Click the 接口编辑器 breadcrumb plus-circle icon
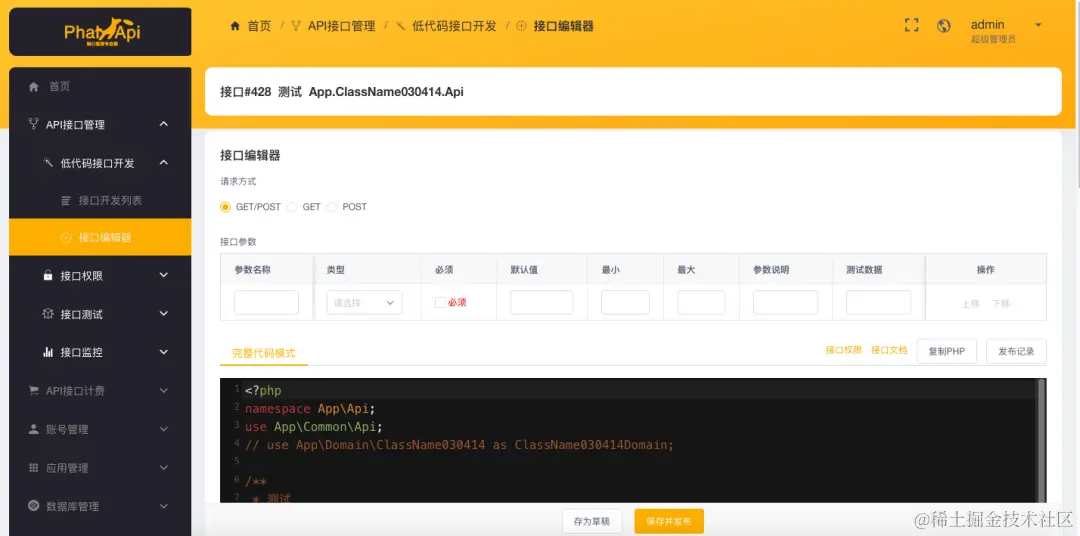This screenshot has width=1080, height=536. pos(521,26)
